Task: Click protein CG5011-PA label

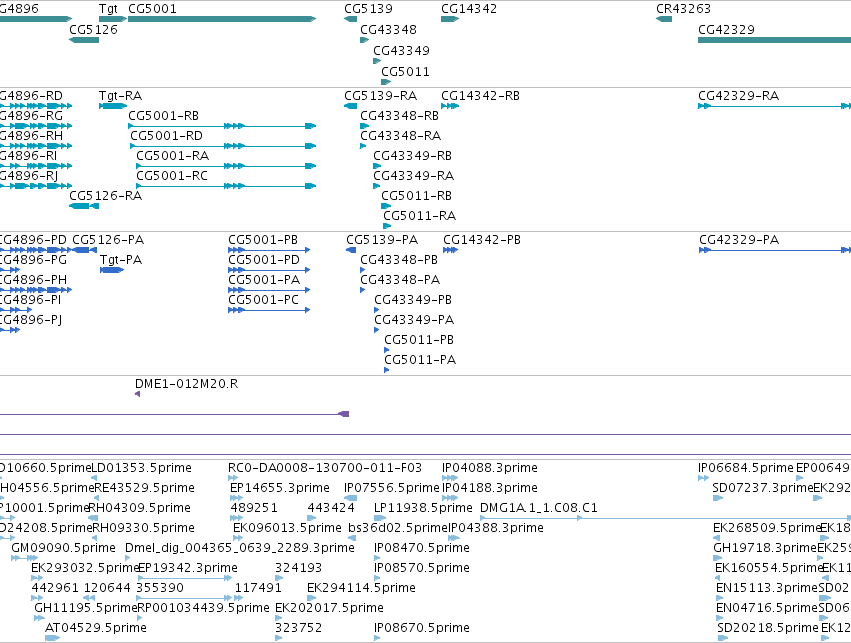Action: pyautogui.click(x=420, y=360)
